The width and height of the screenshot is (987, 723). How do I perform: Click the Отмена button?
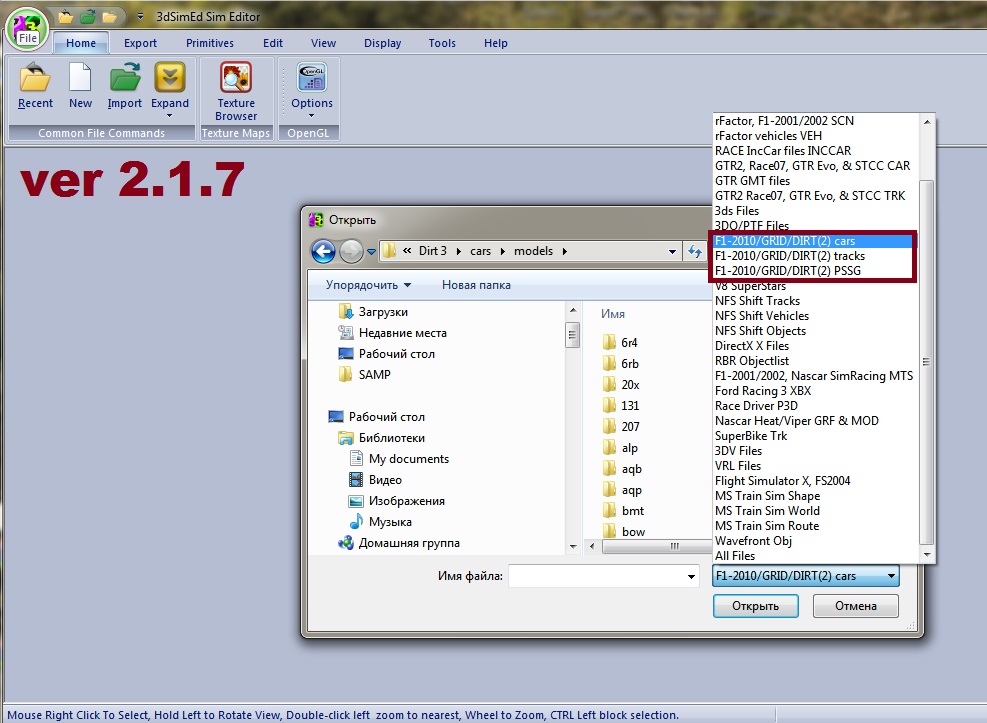(x=855, y=606)
